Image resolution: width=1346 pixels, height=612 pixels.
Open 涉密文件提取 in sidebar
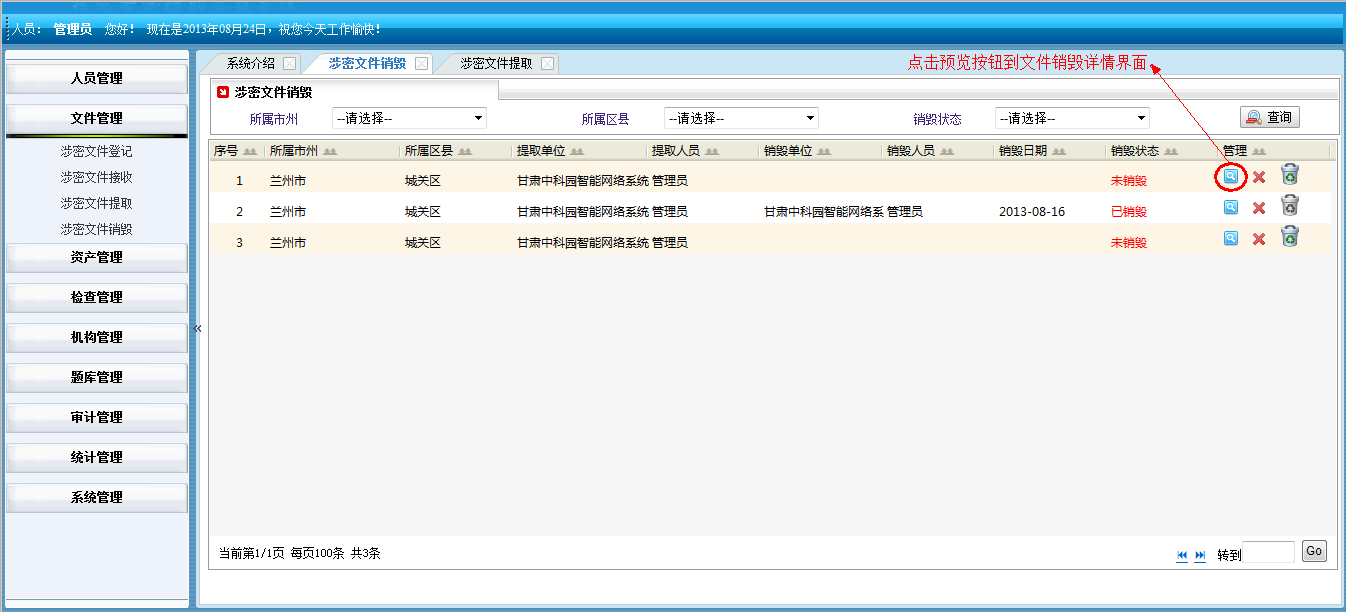point(96,203)
